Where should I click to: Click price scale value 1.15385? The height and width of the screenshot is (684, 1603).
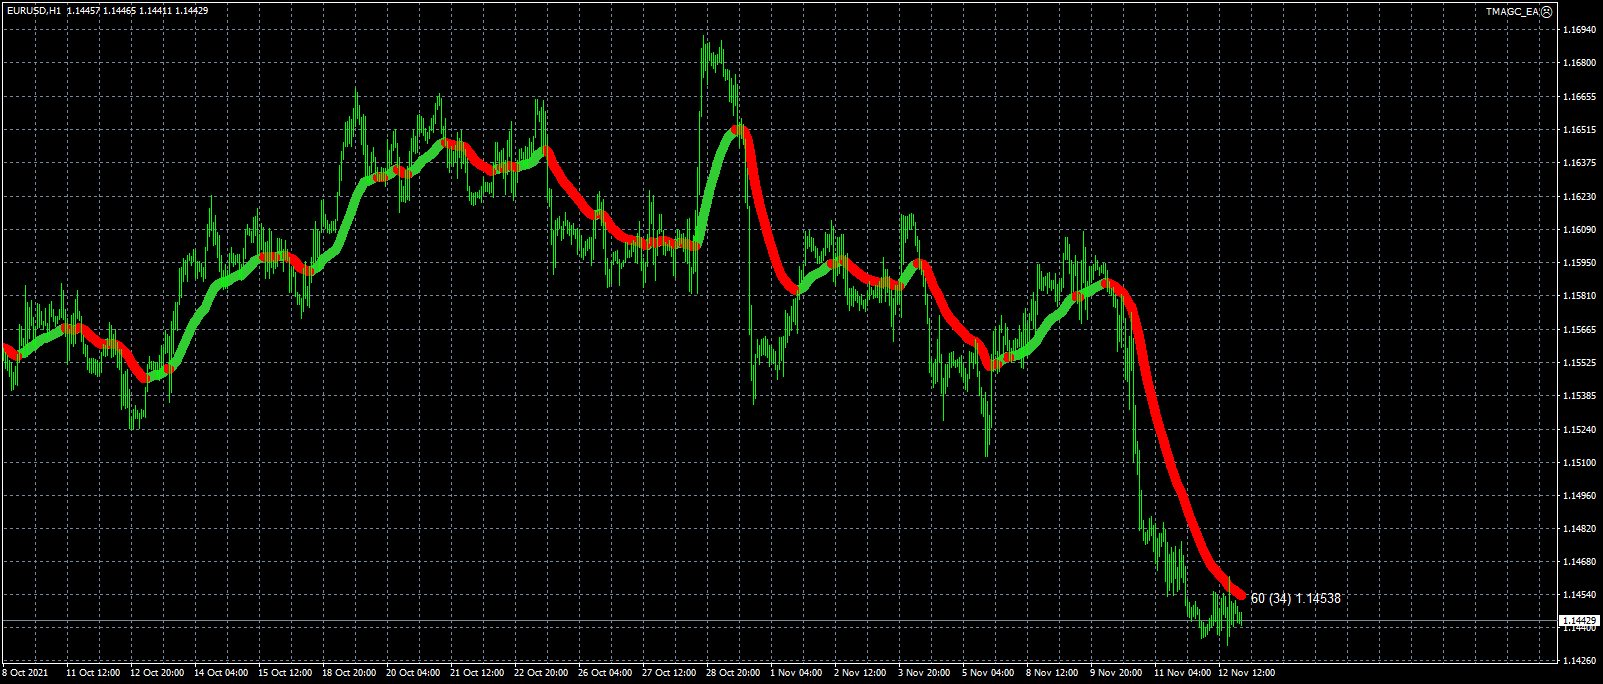tap(1579, 396)
